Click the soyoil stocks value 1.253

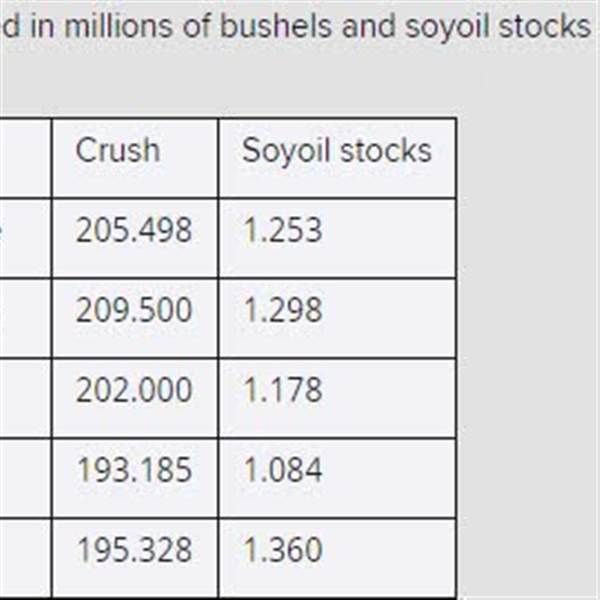click(x=283, y=230)
